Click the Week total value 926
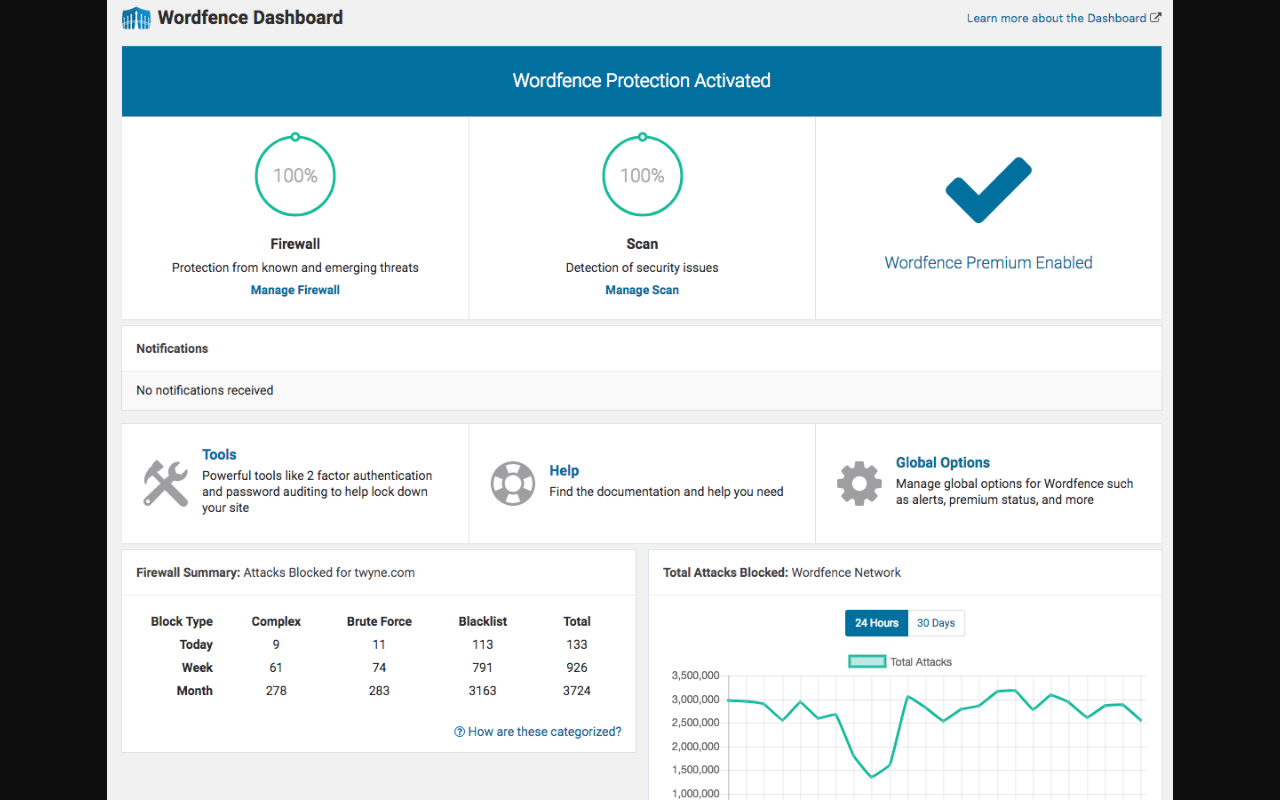The width and height of the screenshot is (1280, 800). point(576,668)
